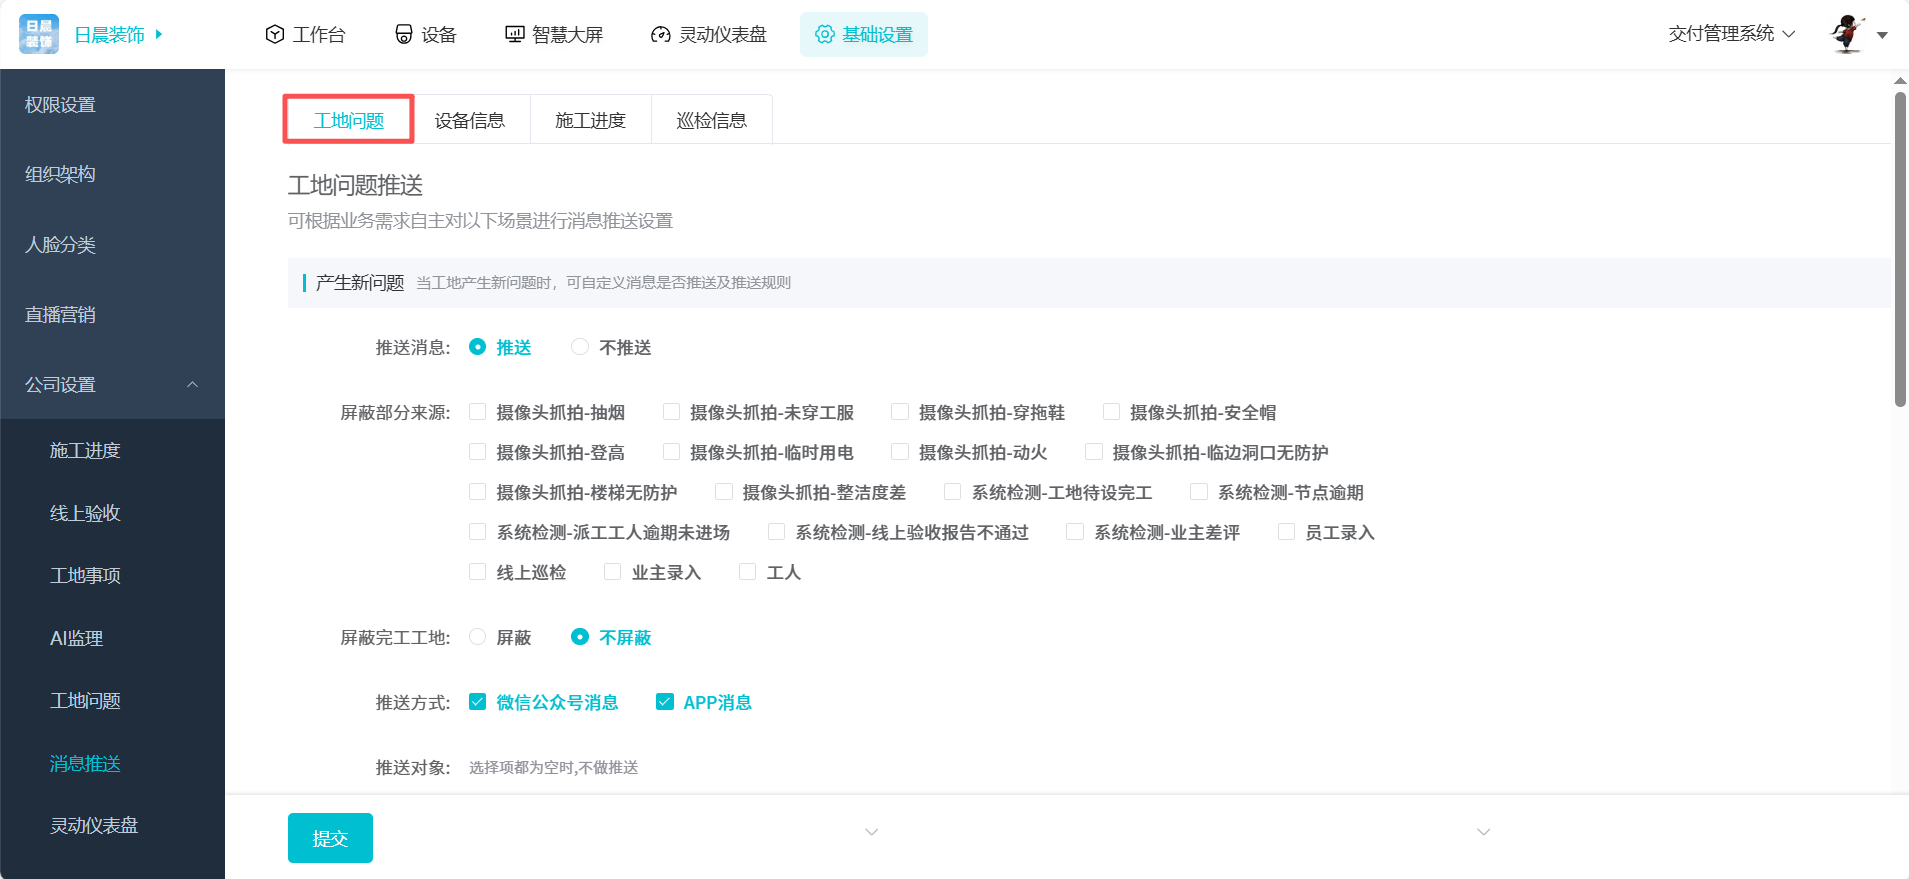Check the 摄像头抓拍-抽烟 checkbox
Image resolution: width=1909 pixels, height=879 pixels.
point(478,412)
